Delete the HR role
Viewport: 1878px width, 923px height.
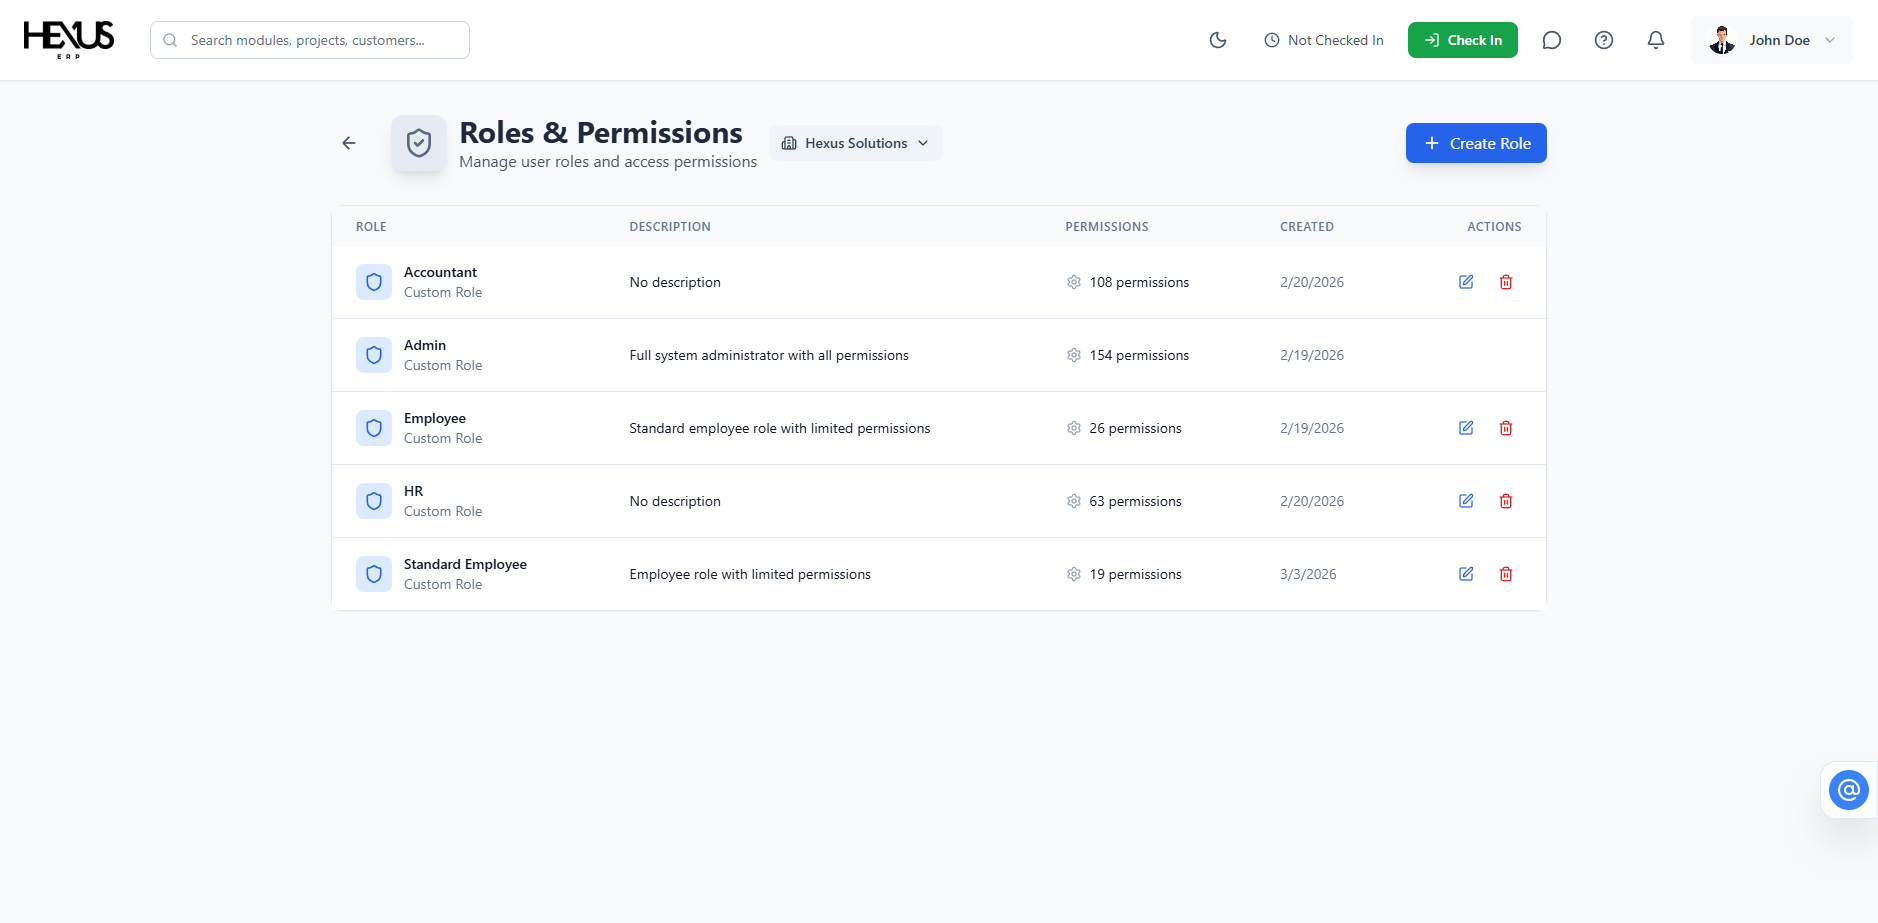pos(1506,501)
